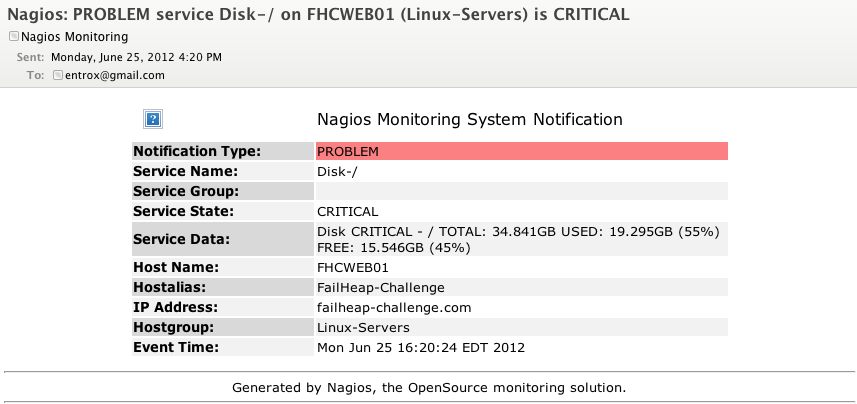Click the entrox@gmail.com recipient address
The image size is (857, 404).
(115, 75)
